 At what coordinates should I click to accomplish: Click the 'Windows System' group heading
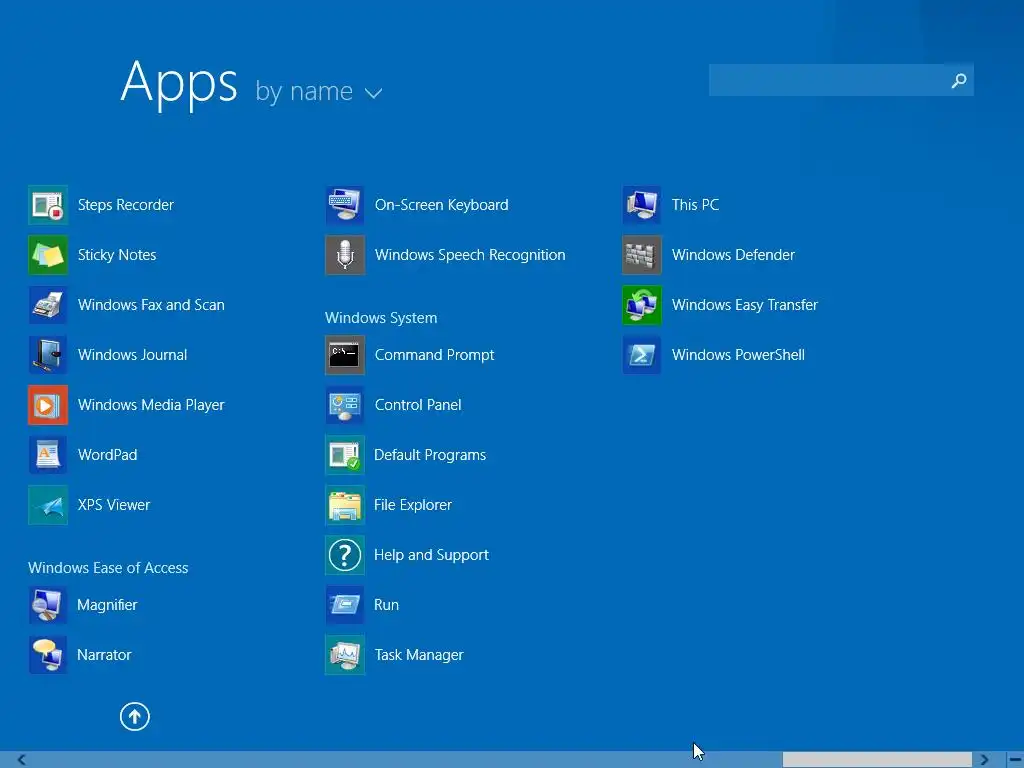[x=381, y=318]
